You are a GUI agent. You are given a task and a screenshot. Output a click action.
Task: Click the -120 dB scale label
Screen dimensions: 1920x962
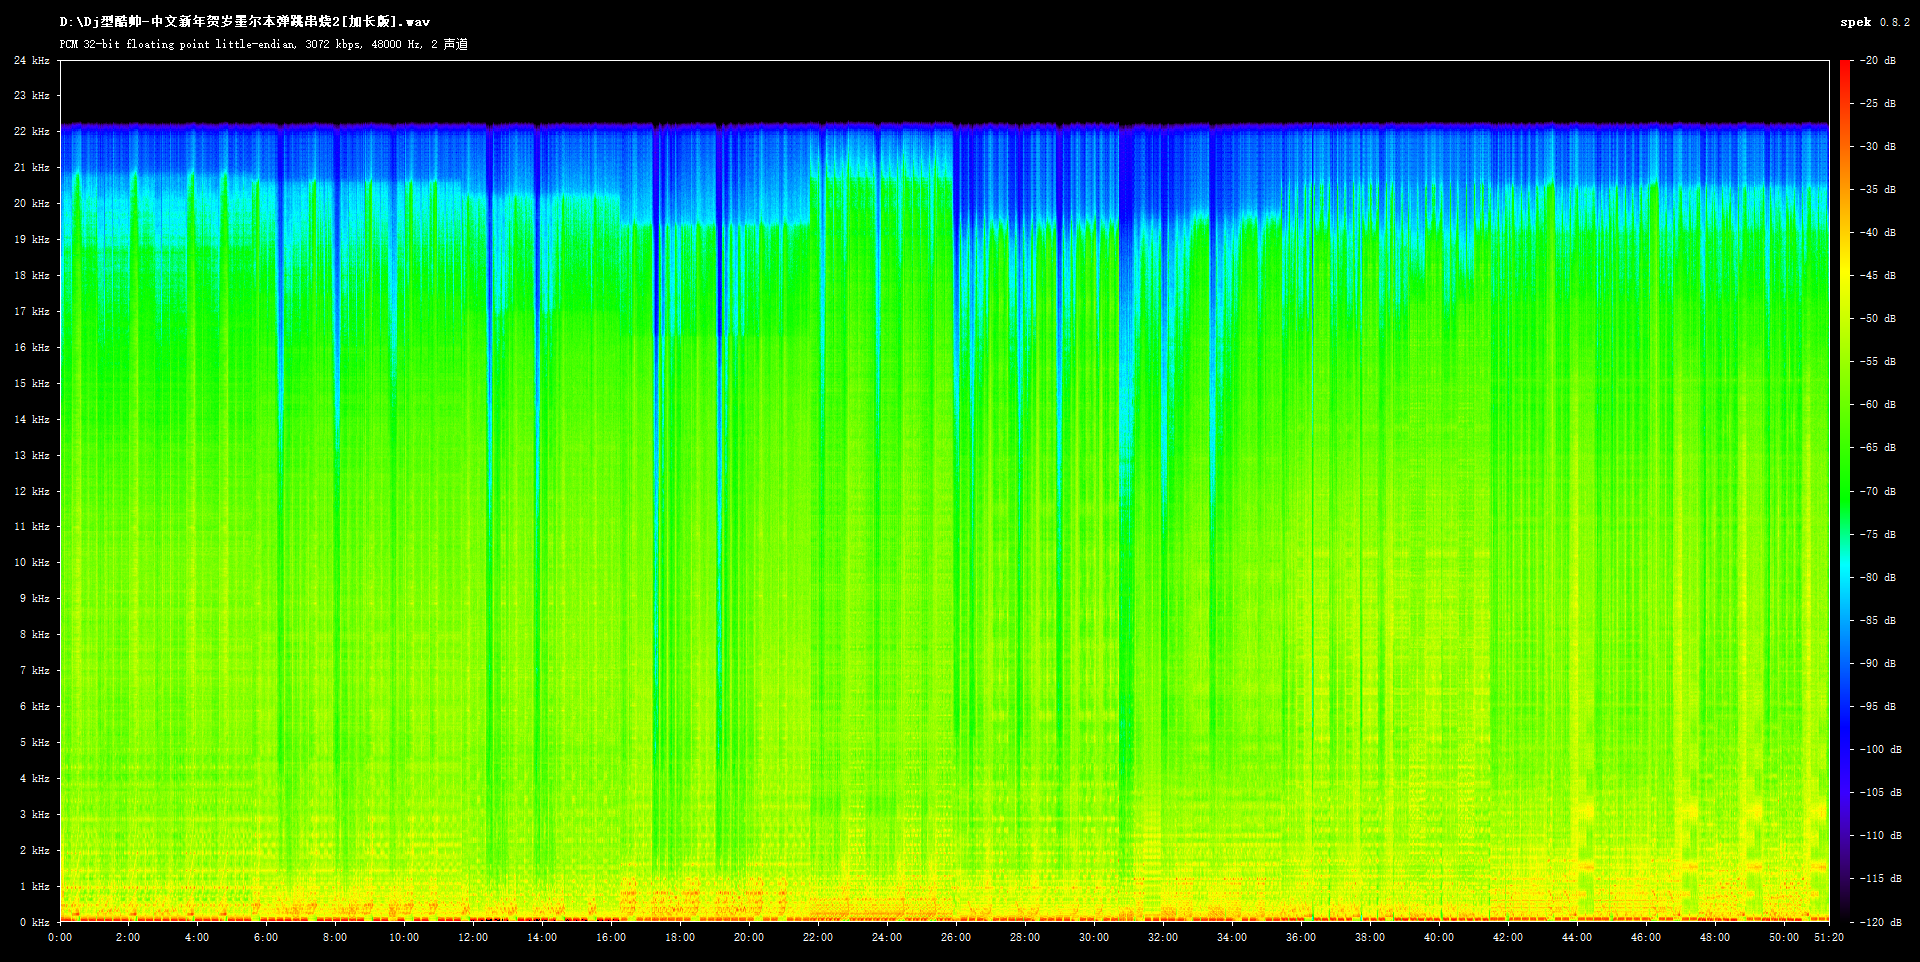click(1880, 922)
